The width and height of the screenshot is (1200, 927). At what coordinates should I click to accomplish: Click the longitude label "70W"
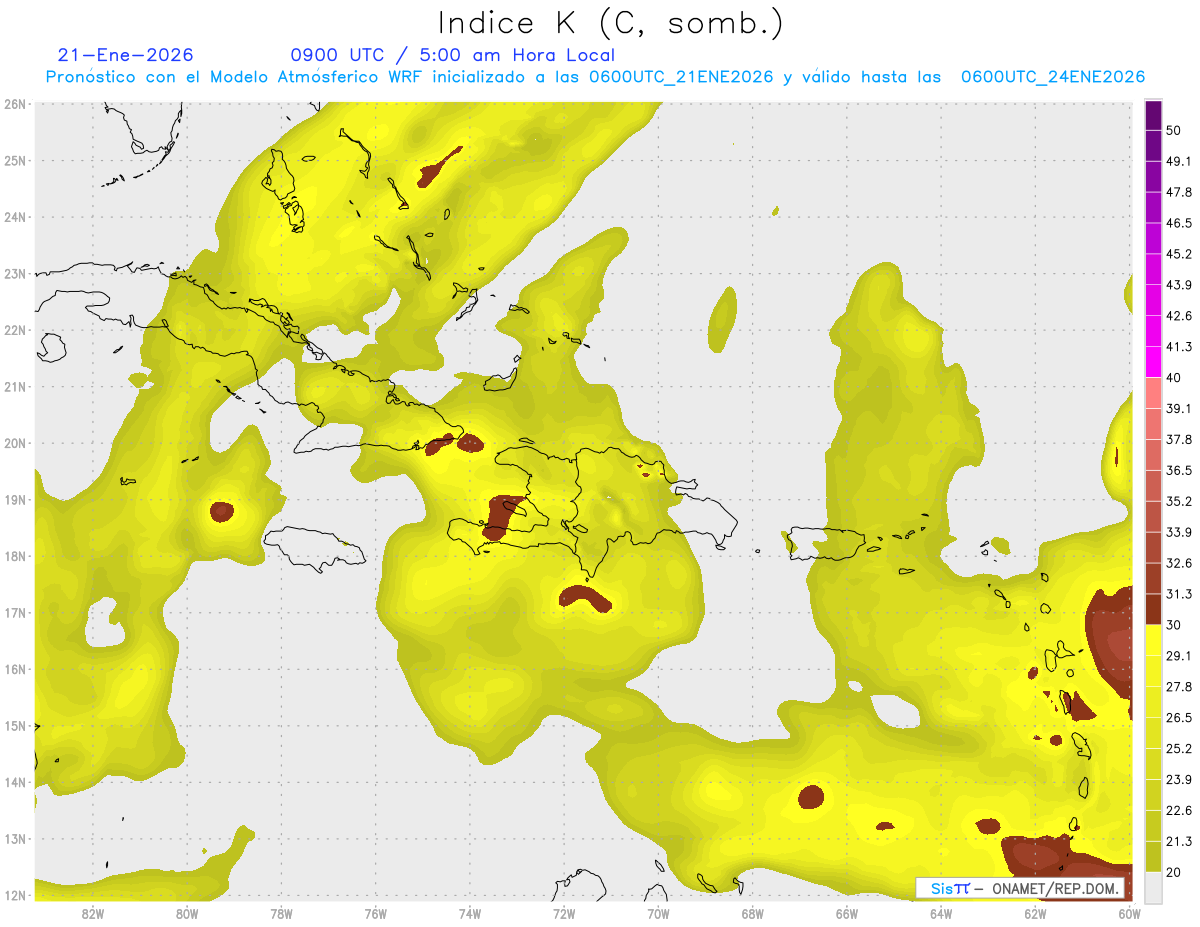click(658, 914)
